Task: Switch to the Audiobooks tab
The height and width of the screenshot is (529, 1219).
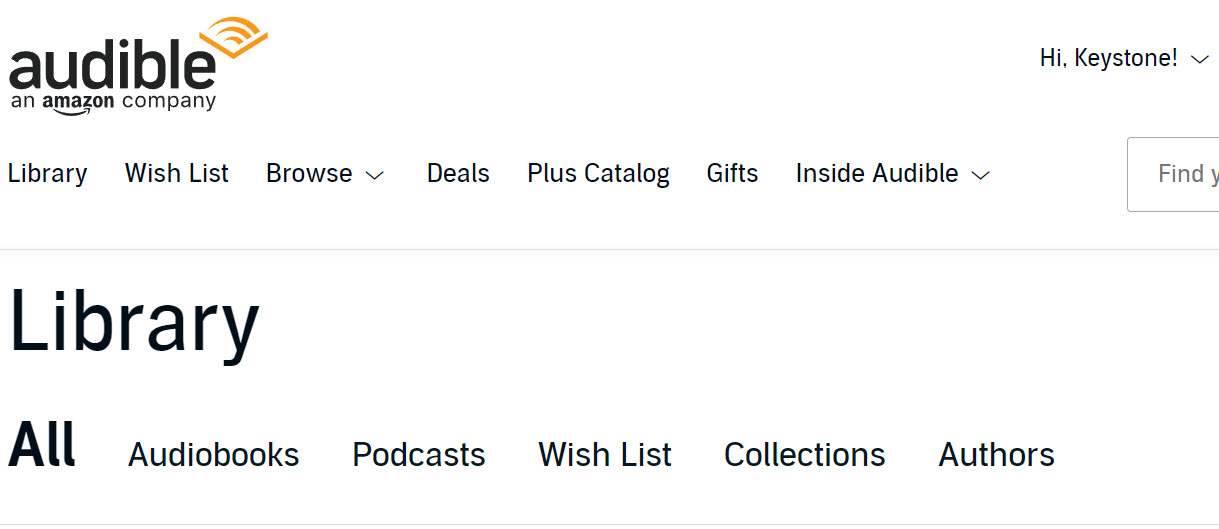Action: [214, 455]
